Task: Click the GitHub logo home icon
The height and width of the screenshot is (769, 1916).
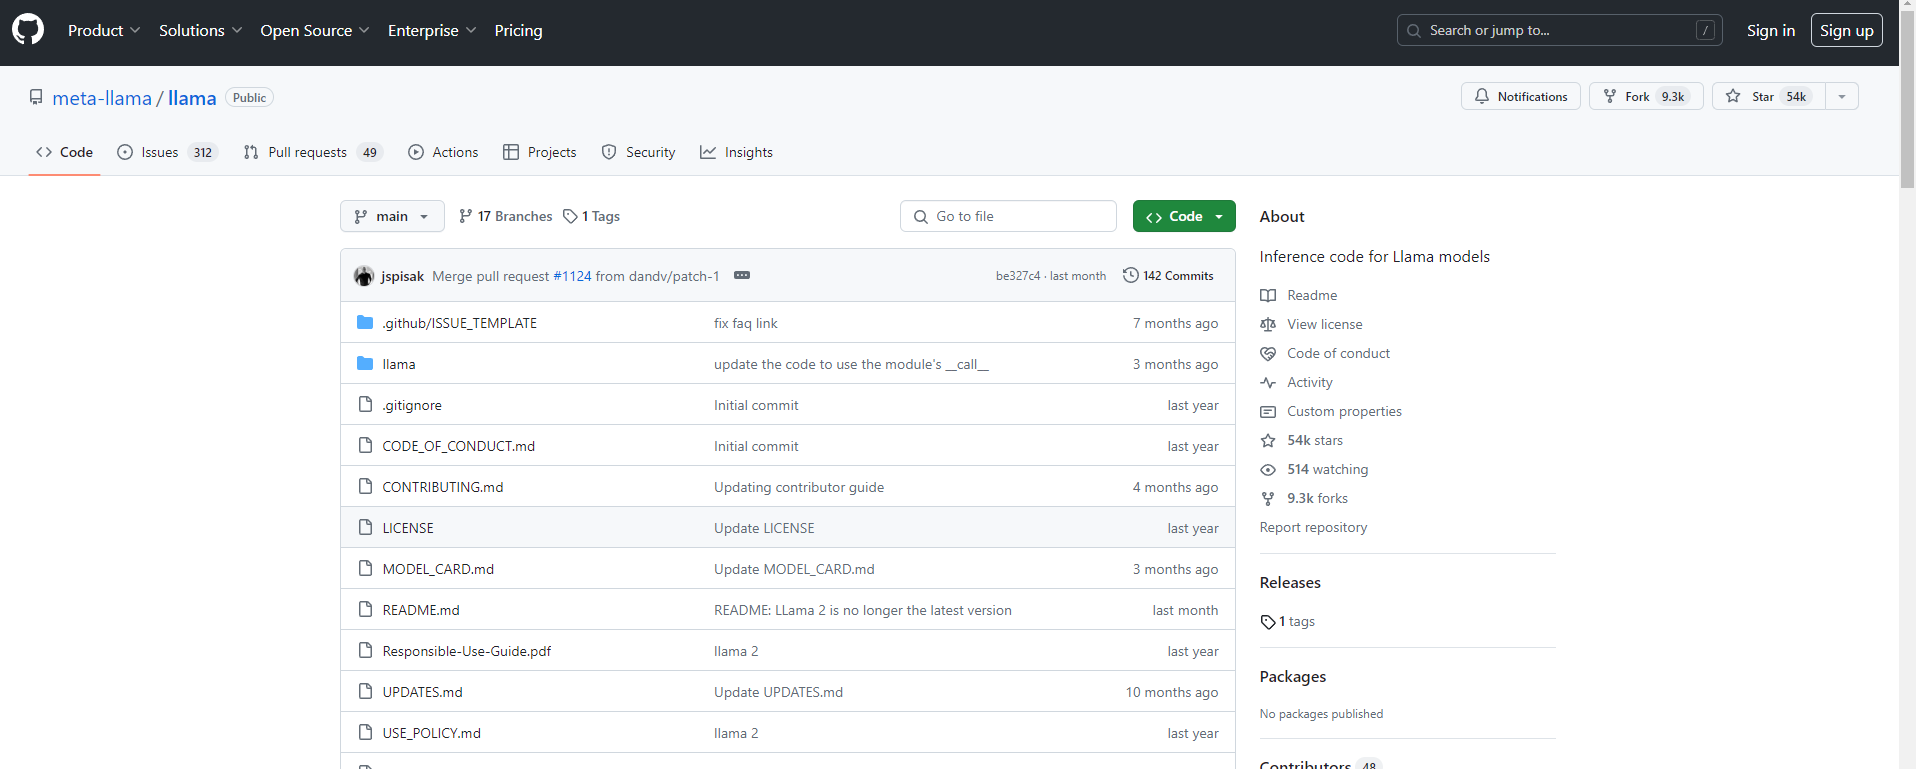Action: 28,30
